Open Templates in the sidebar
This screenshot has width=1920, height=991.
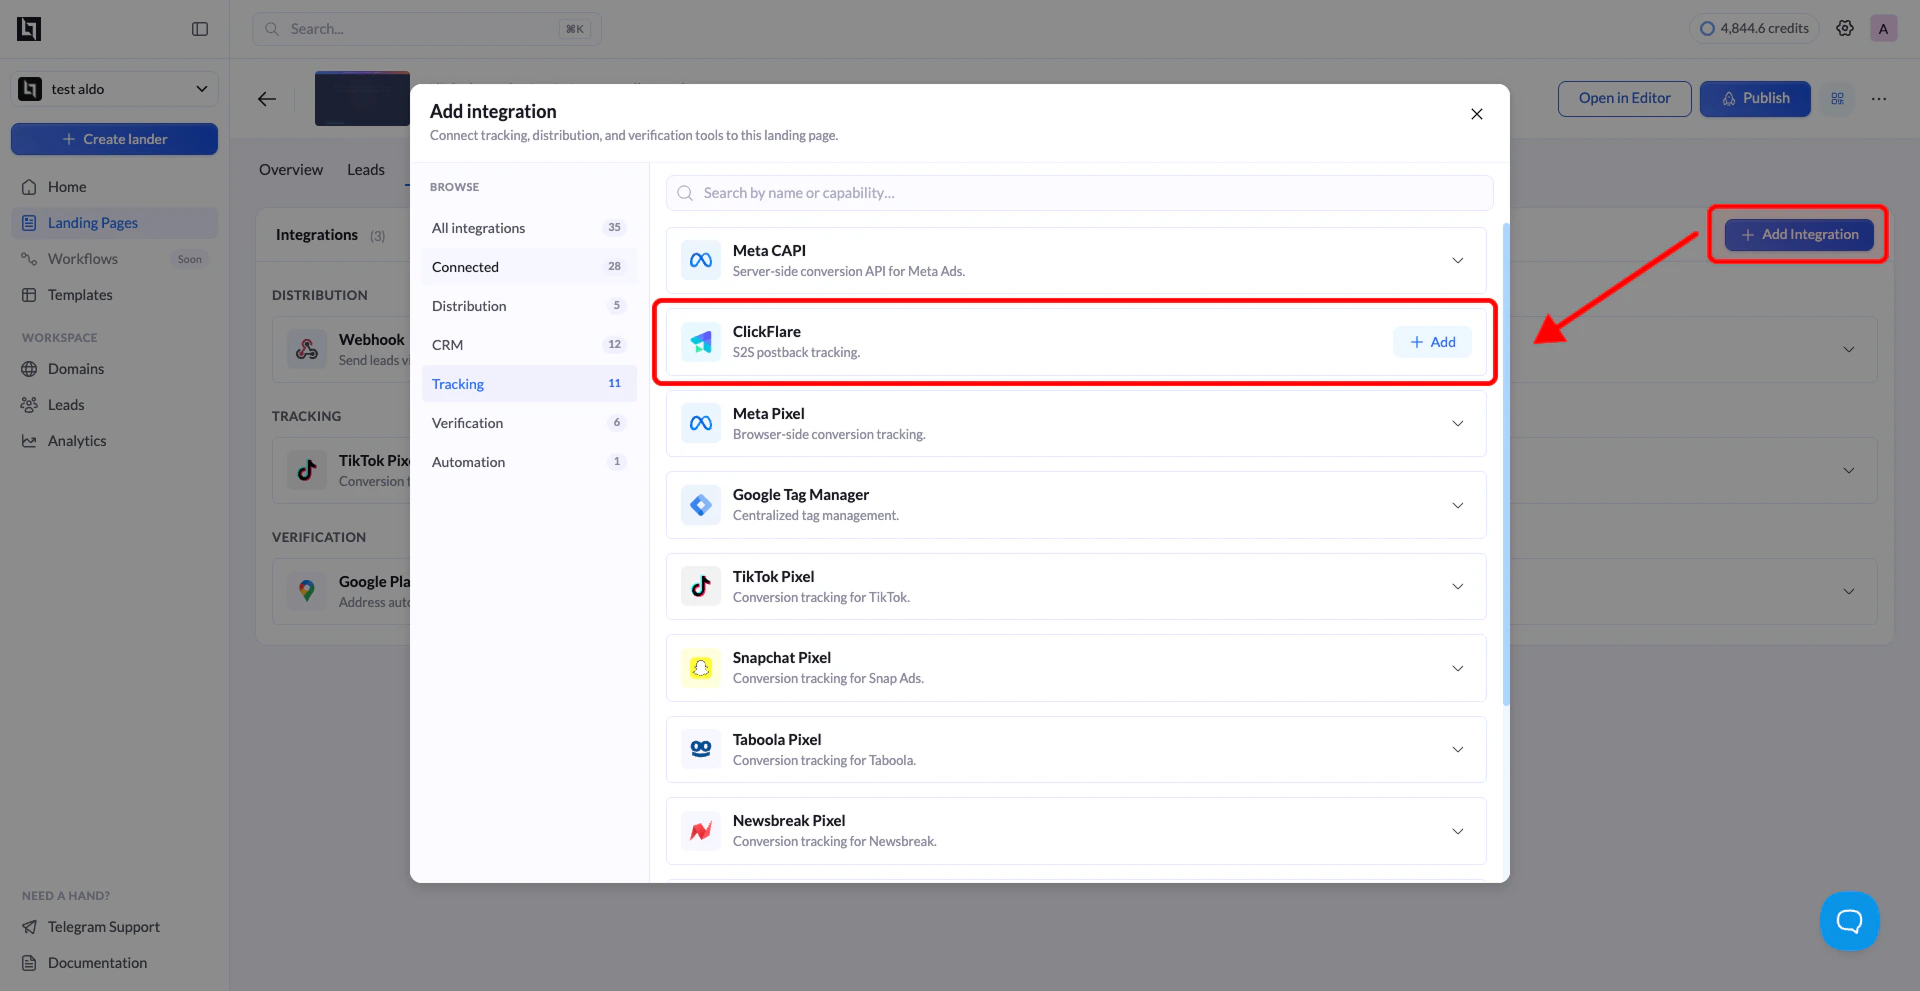click(x=114, y=295)
